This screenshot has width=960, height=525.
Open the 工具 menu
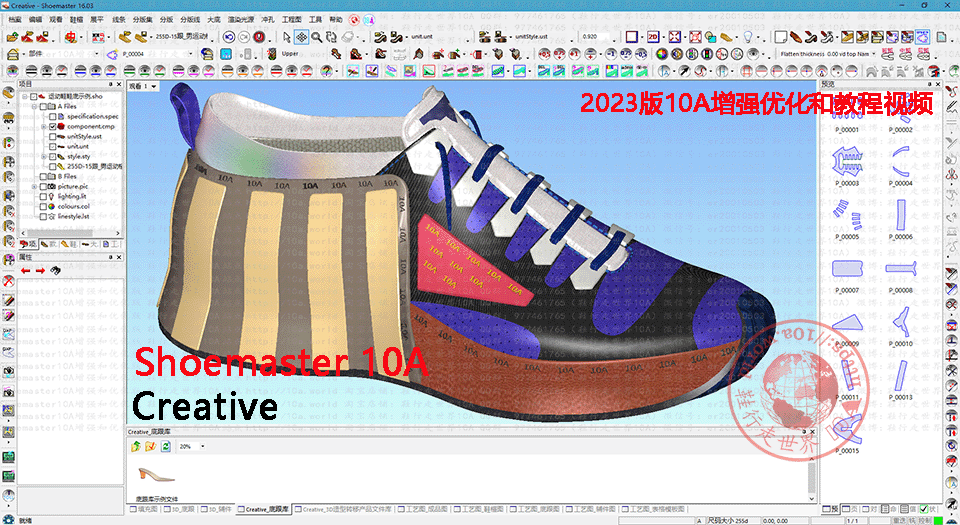point(315,20)
